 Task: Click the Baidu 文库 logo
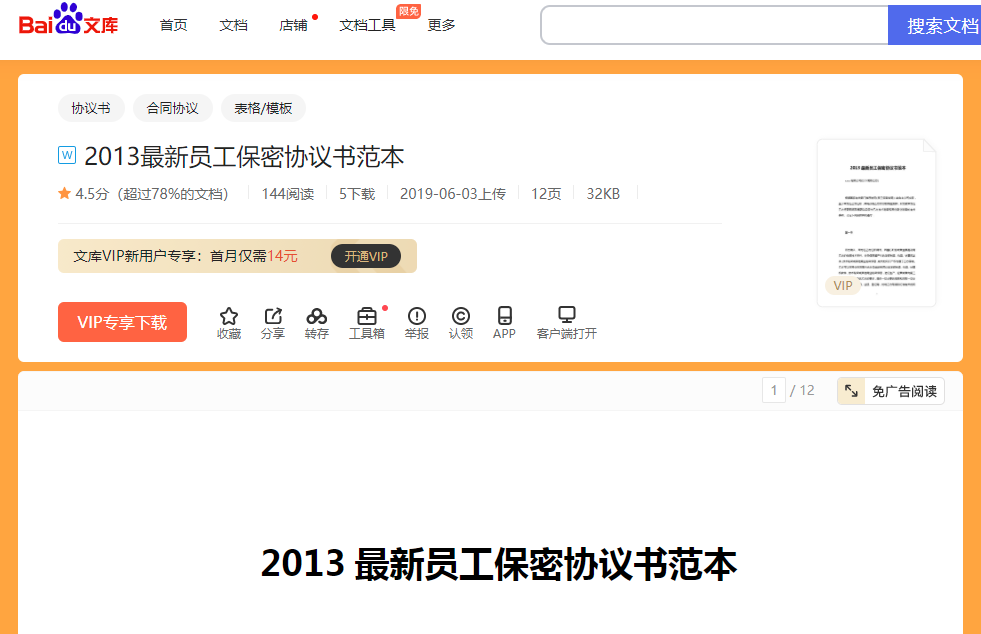pos(65,22)
